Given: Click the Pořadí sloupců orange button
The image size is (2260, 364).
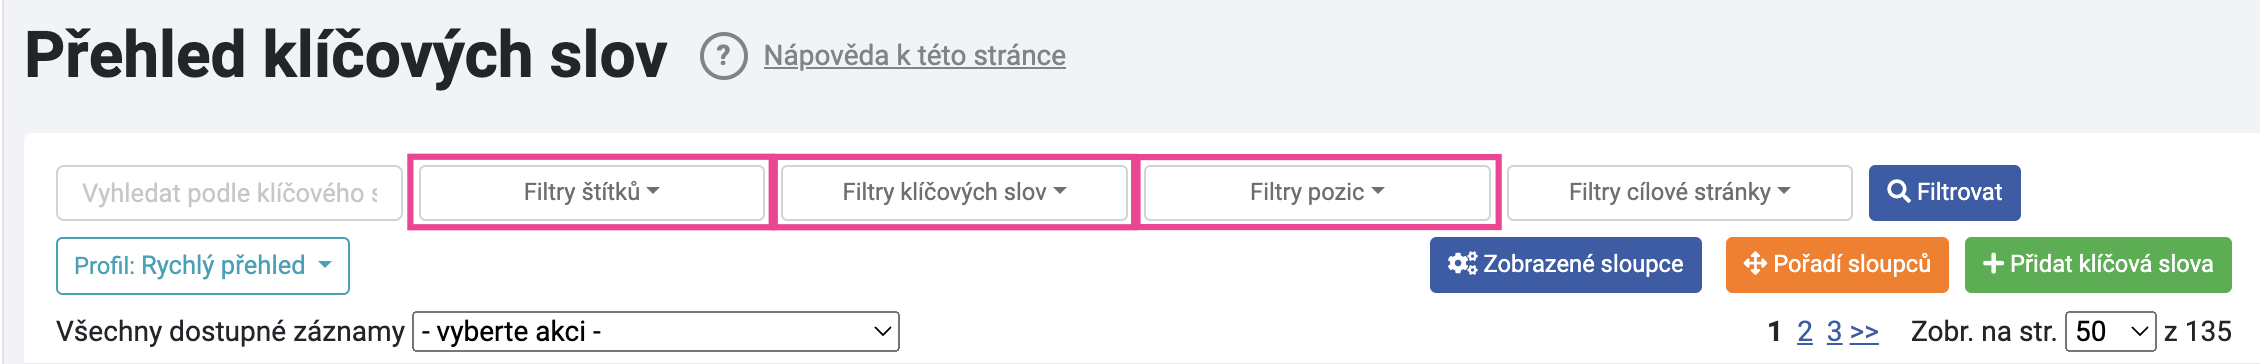Looking at the screenshot, I should [1837, 264].
